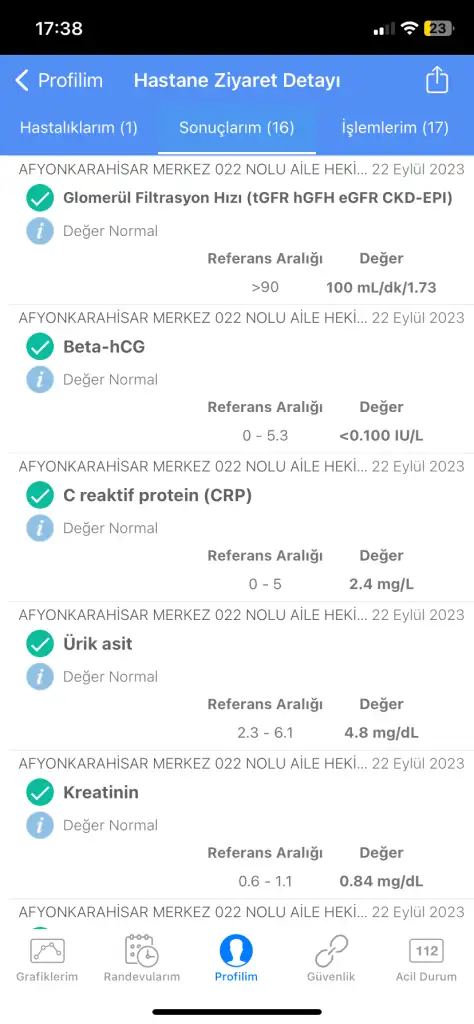
Task: Tap green checkmark next to C reaktif protein
Action: [40, 496]
